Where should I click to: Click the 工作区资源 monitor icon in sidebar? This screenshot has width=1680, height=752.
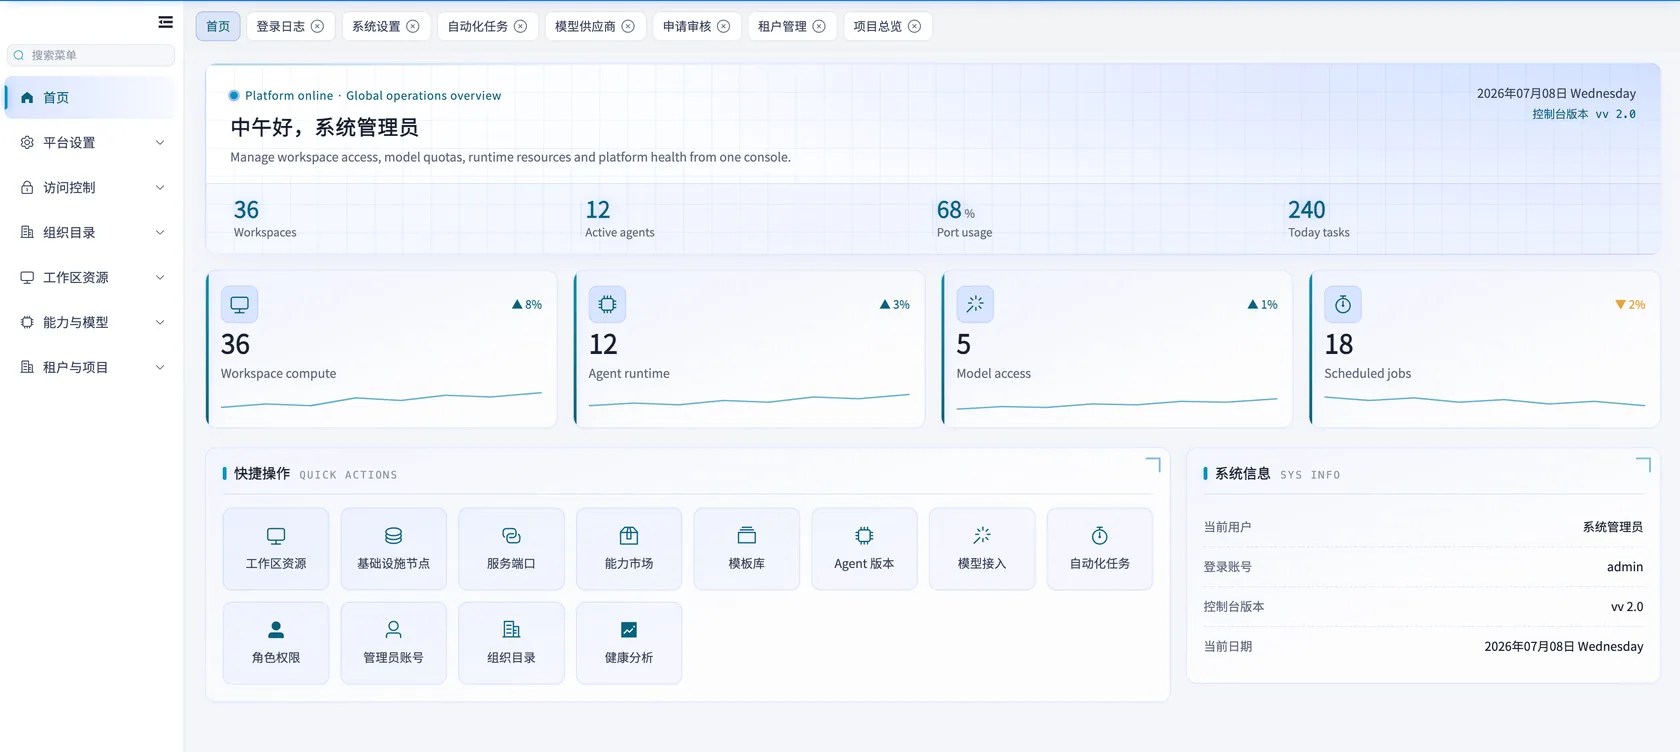(x=27, y=278)
